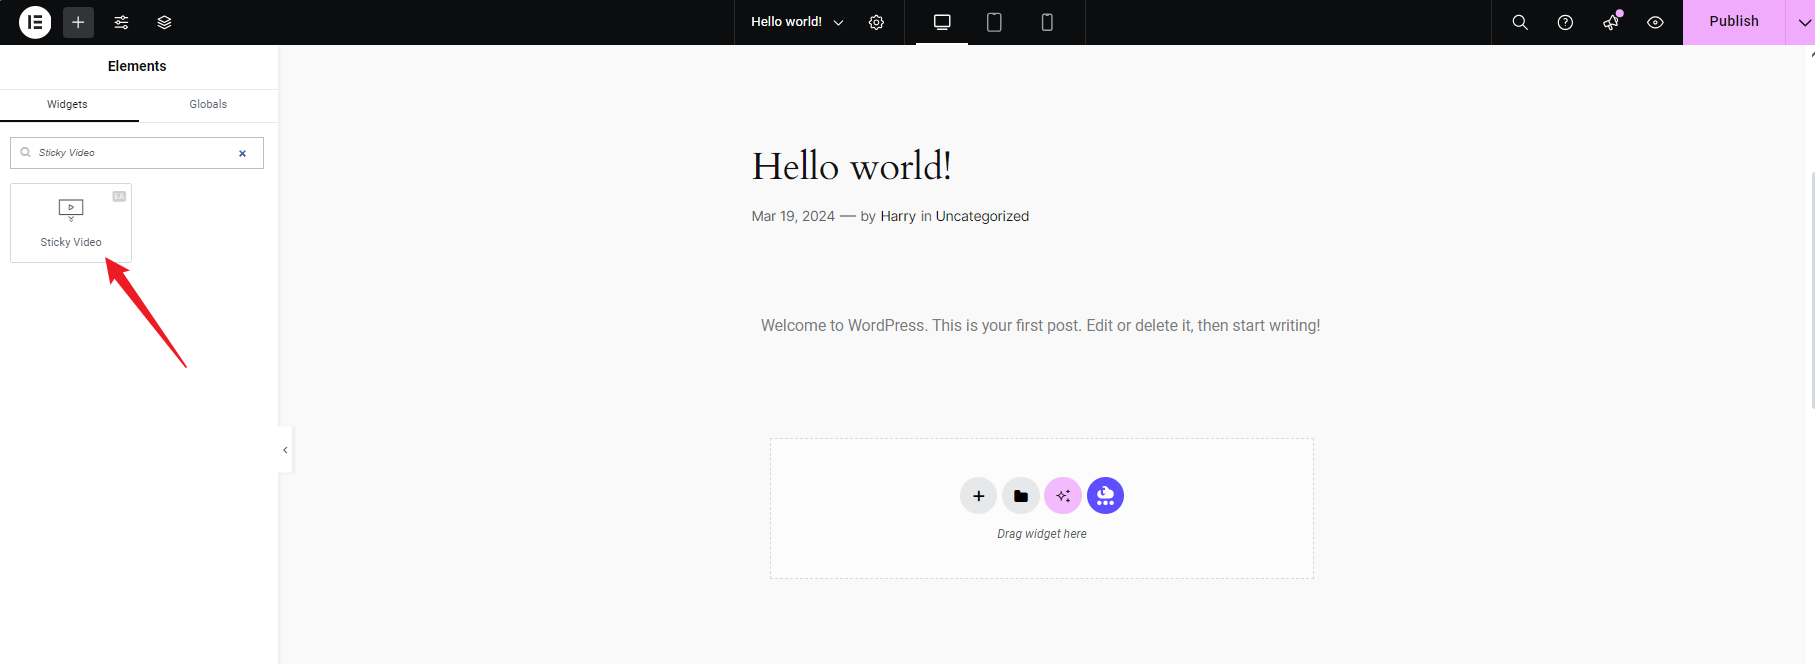Toggle preview changes eye icon
The height and width of the screenshot is (664, 1815).
tap(1655, 22)
